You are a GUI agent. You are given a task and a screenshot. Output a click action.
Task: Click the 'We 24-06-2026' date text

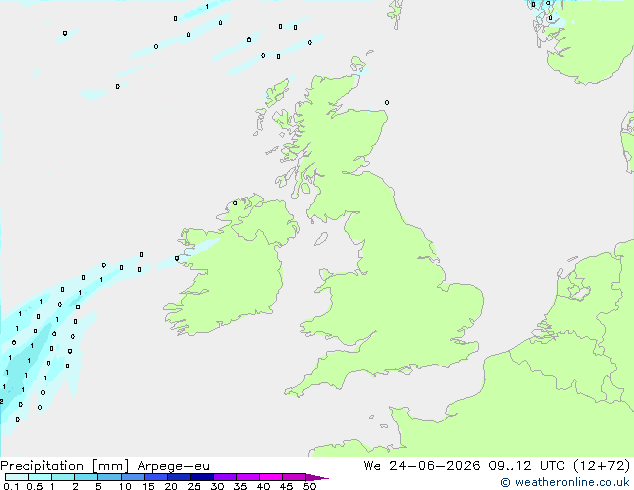tap(422, 466)
